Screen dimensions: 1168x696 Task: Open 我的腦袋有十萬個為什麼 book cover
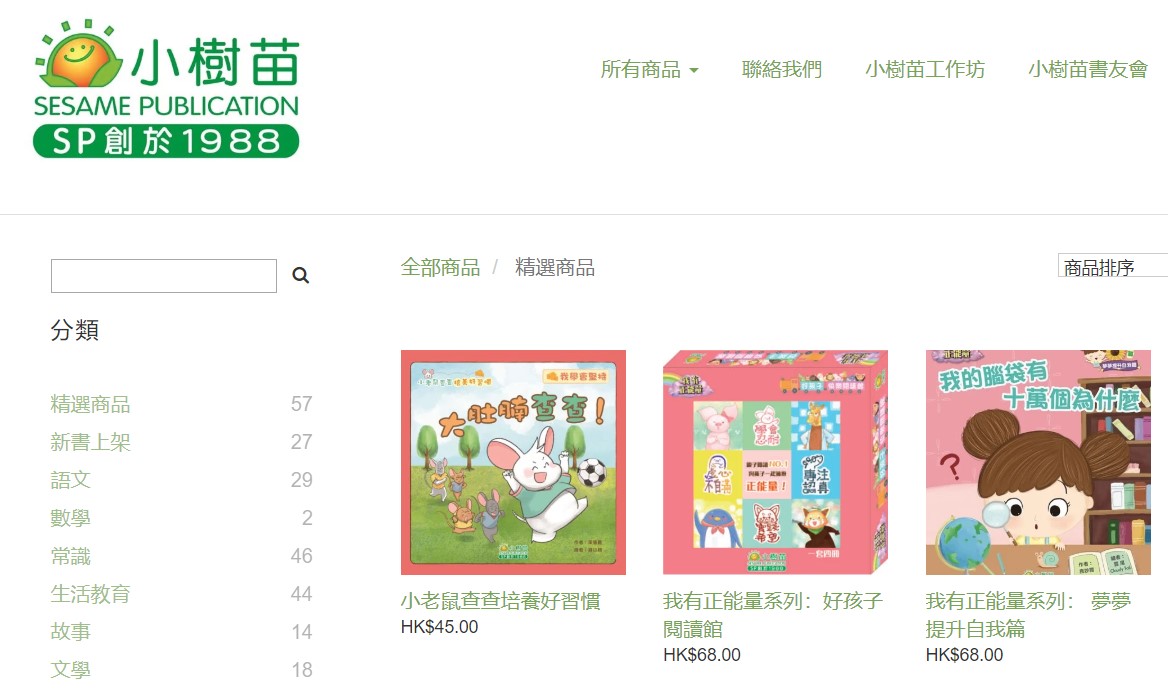(x=1038, y=463)
